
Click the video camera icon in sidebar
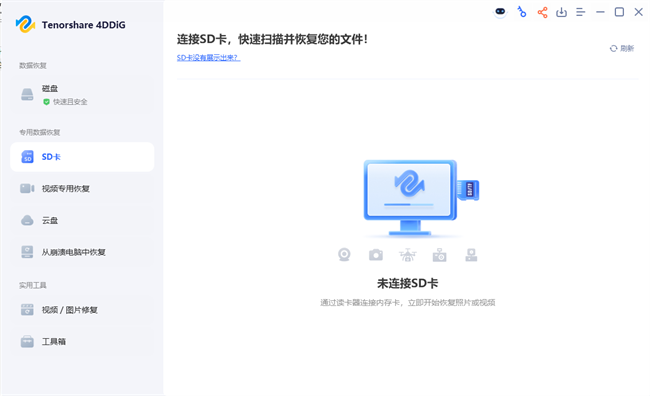tap(27, 189)
